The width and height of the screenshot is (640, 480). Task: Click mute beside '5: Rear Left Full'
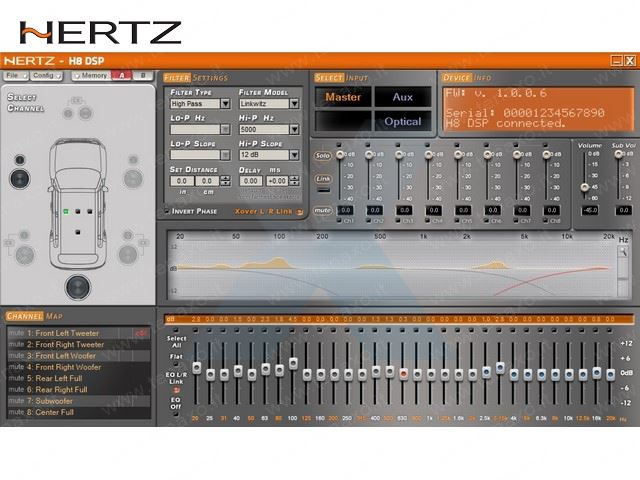(16, 378)
